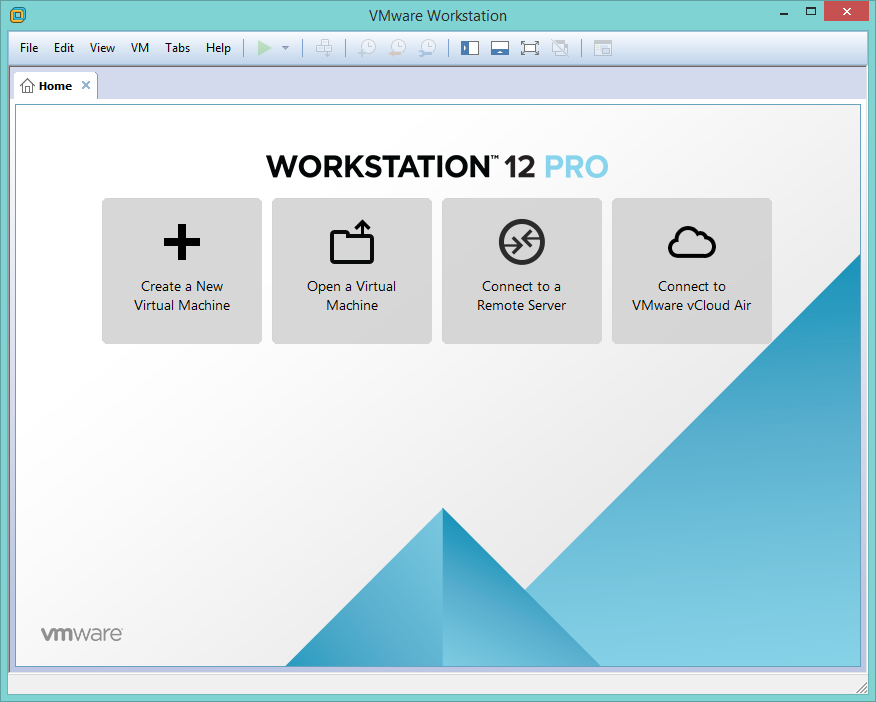Click the green Power On play icon
The image size is (876, 702).
(x=264, y=48)
